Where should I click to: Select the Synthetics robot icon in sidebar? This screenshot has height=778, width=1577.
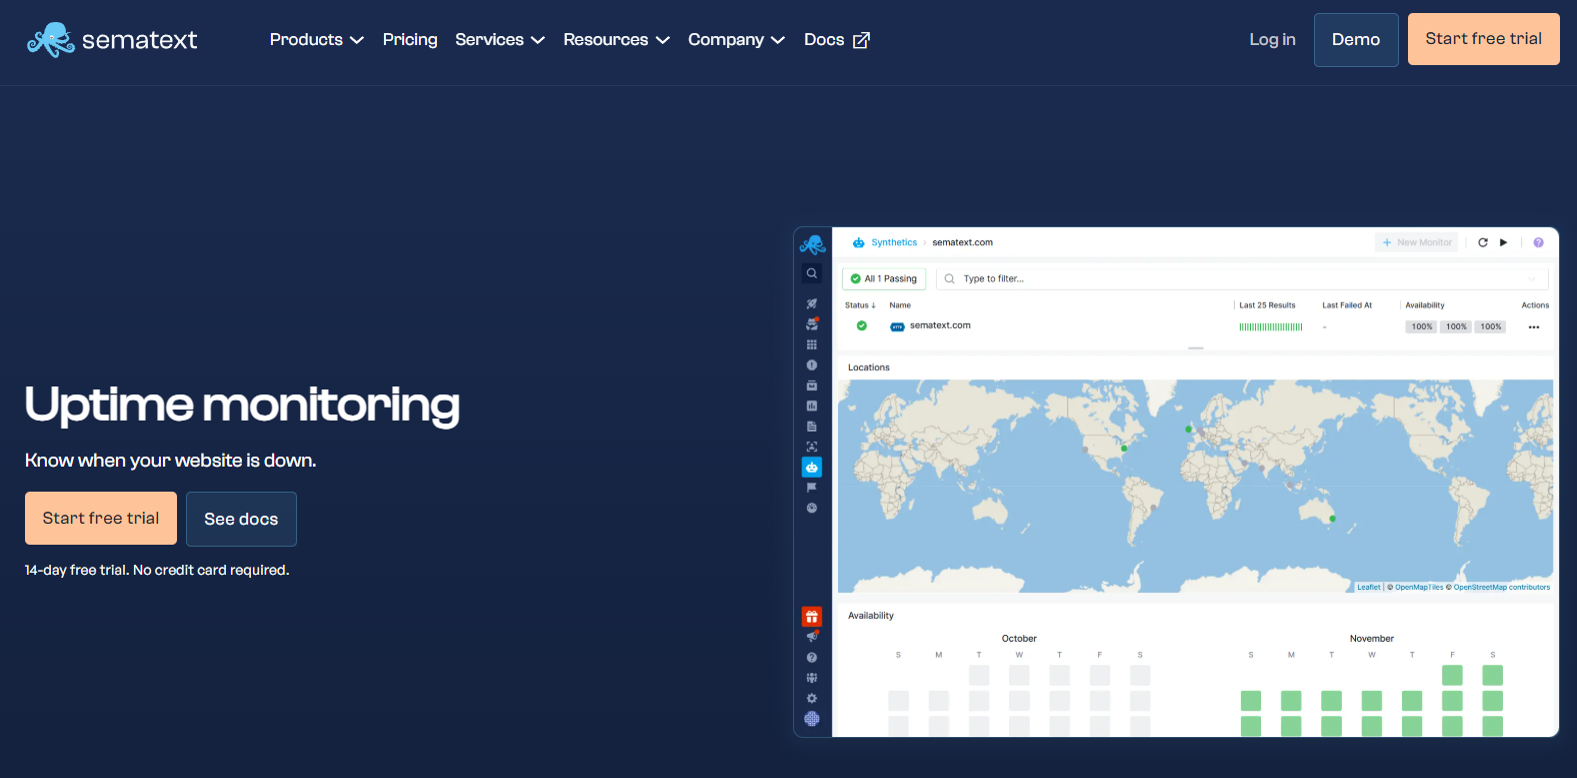pos(812,467)
